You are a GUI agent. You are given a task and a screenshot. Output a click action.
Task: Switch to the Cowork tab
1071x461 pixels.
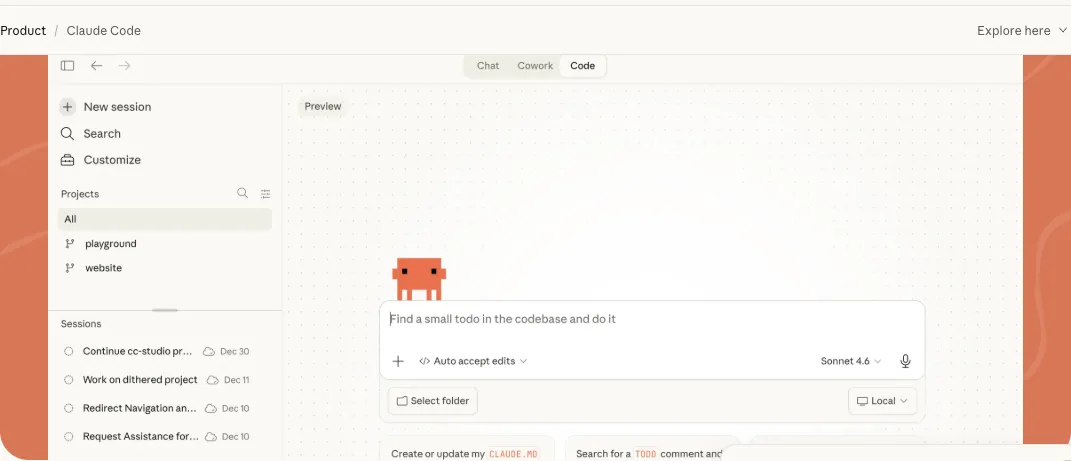(x=535, y=66)
